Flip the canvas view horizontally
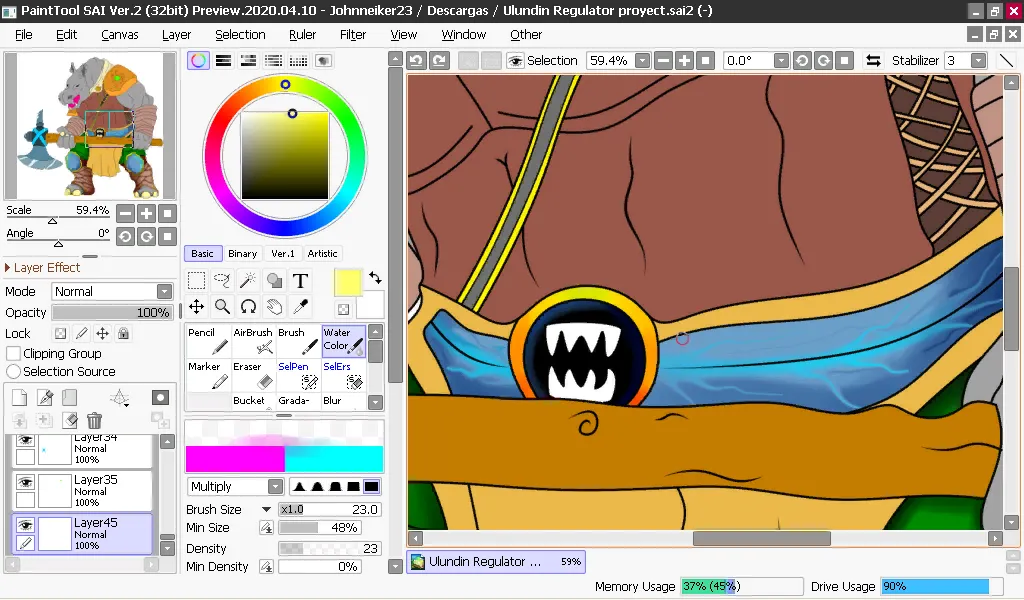The image size is (1024, 600). tap(873, 61)
